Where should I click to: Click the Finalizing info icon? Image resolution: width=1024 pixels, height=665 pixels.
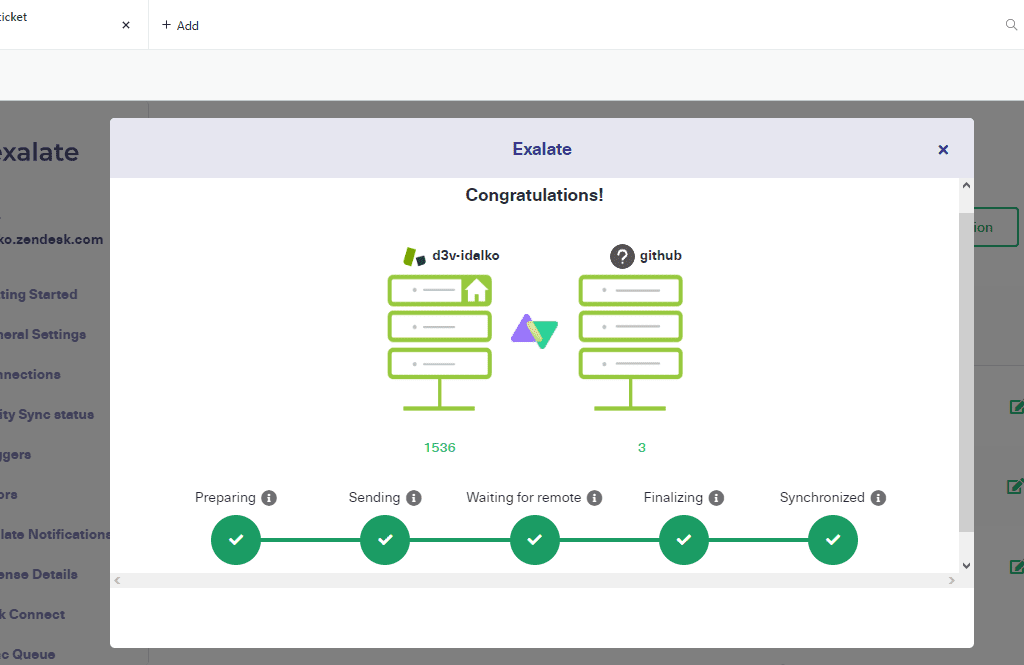click(x=716, y=498)
